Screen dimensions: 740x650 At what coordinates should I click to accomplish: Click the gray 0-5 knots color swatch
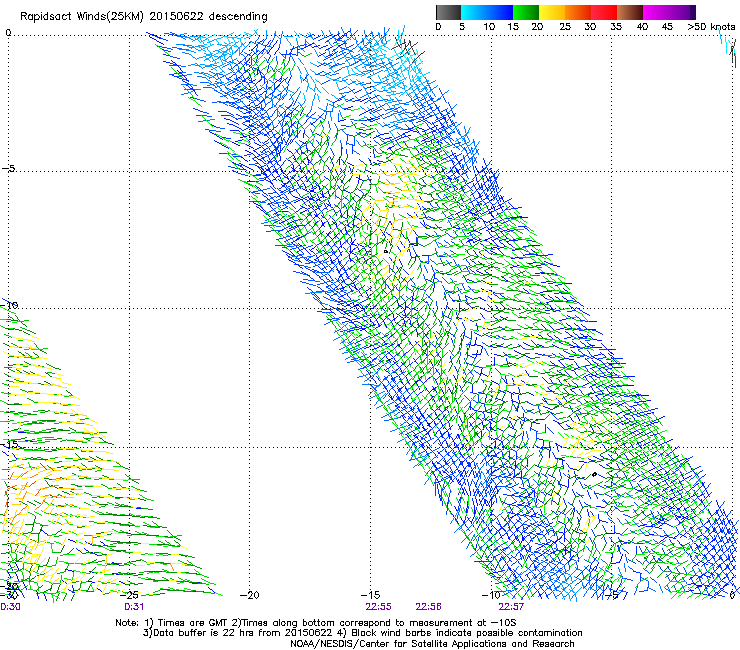pyautogui.click(x=448, y=12)
